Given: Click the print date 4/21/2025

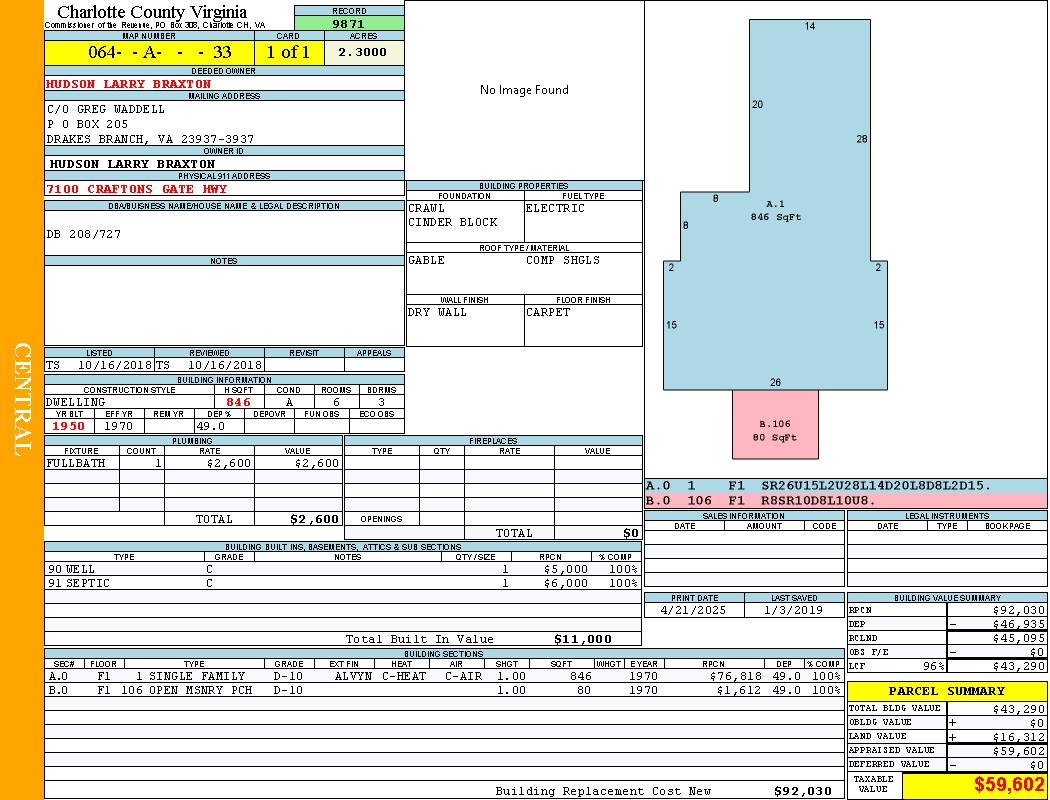Looking at the screenshot, I should point(694,610).
